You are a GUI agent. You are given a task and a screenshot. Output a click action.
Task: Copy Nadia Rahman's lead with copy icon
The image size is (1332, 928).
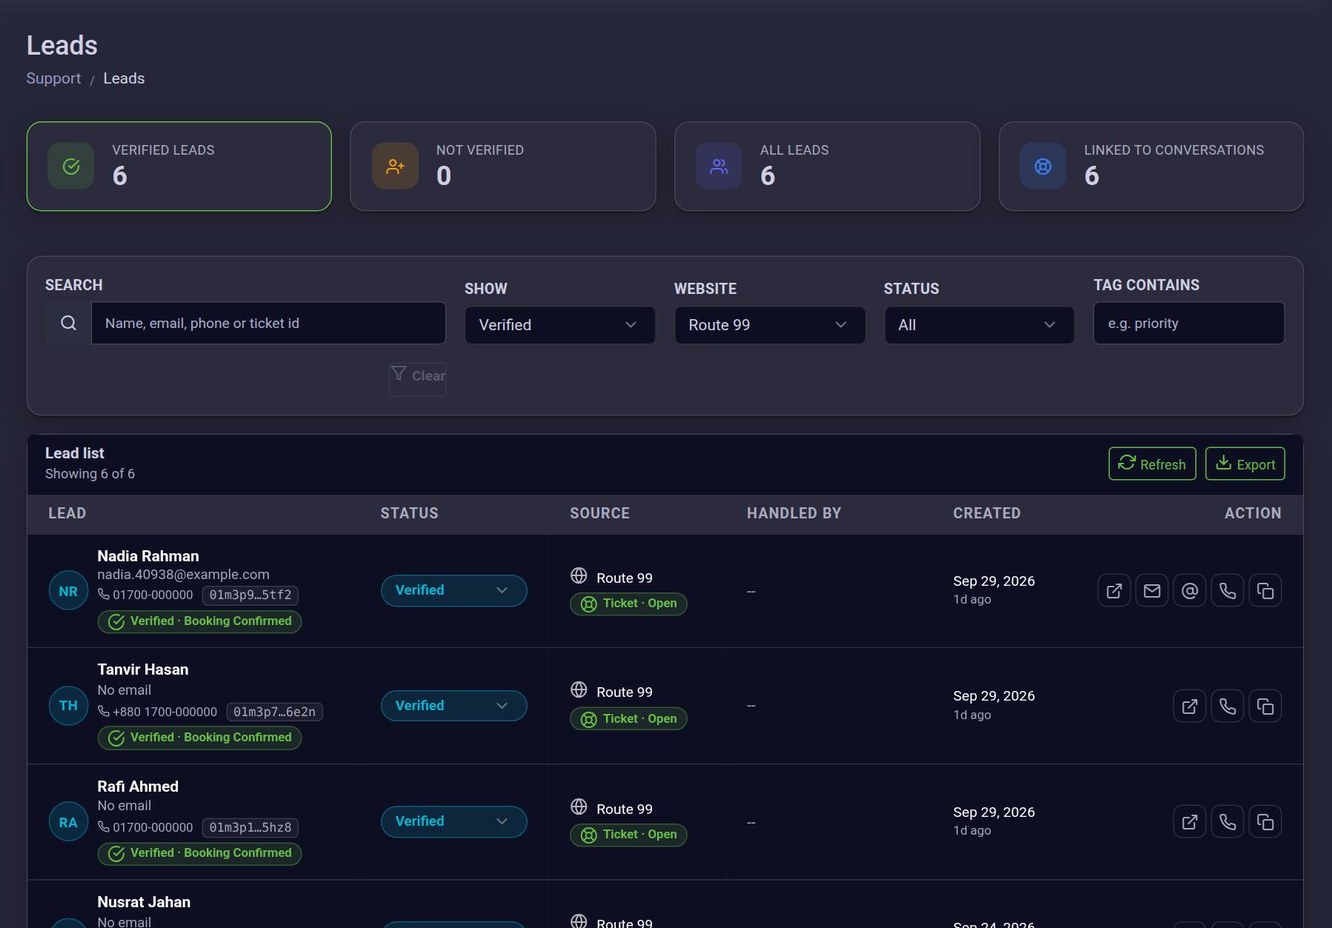[1266, 591]
